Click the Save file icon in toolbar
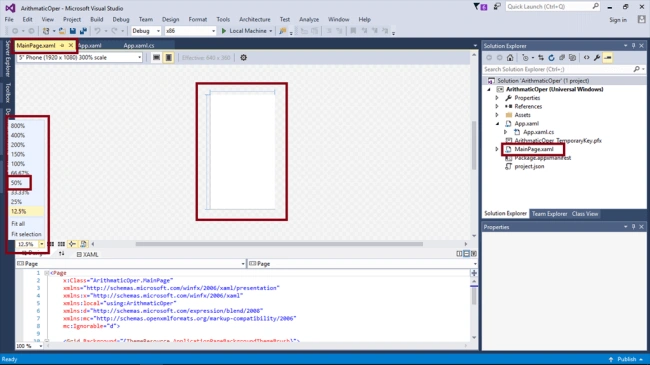The image size is (650, 365). [73, 31]
